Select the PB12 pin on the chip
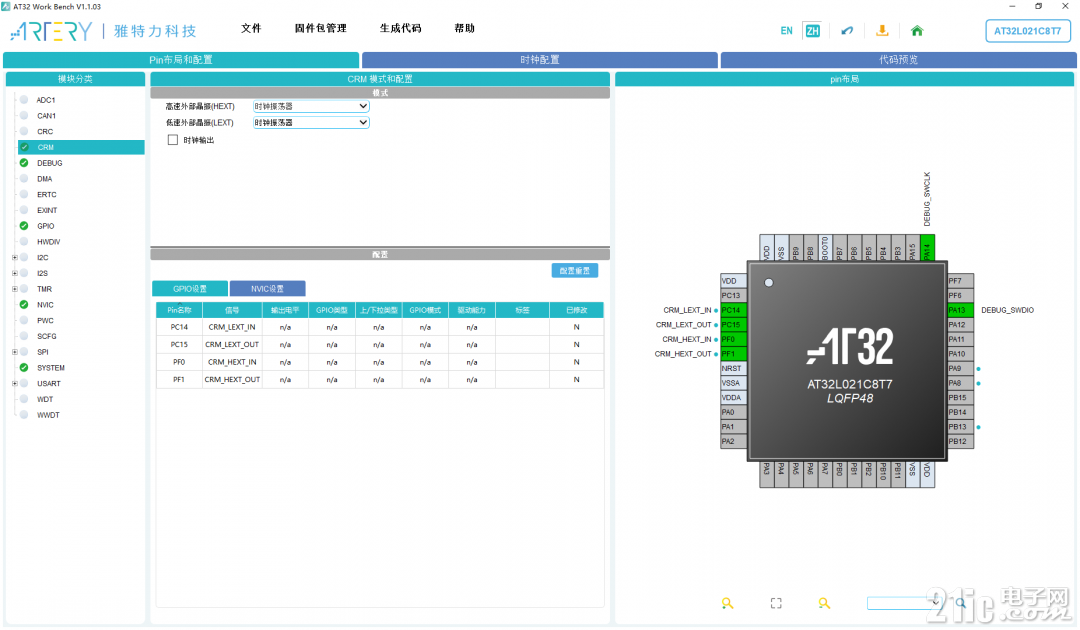 [x=960, y=441]
